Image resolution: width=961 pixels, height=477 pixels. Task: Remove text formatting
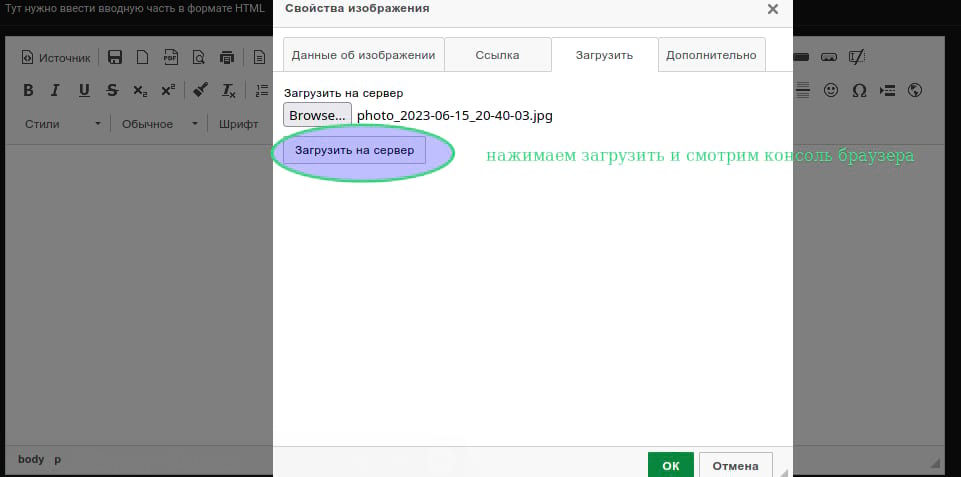coord(229,91)
